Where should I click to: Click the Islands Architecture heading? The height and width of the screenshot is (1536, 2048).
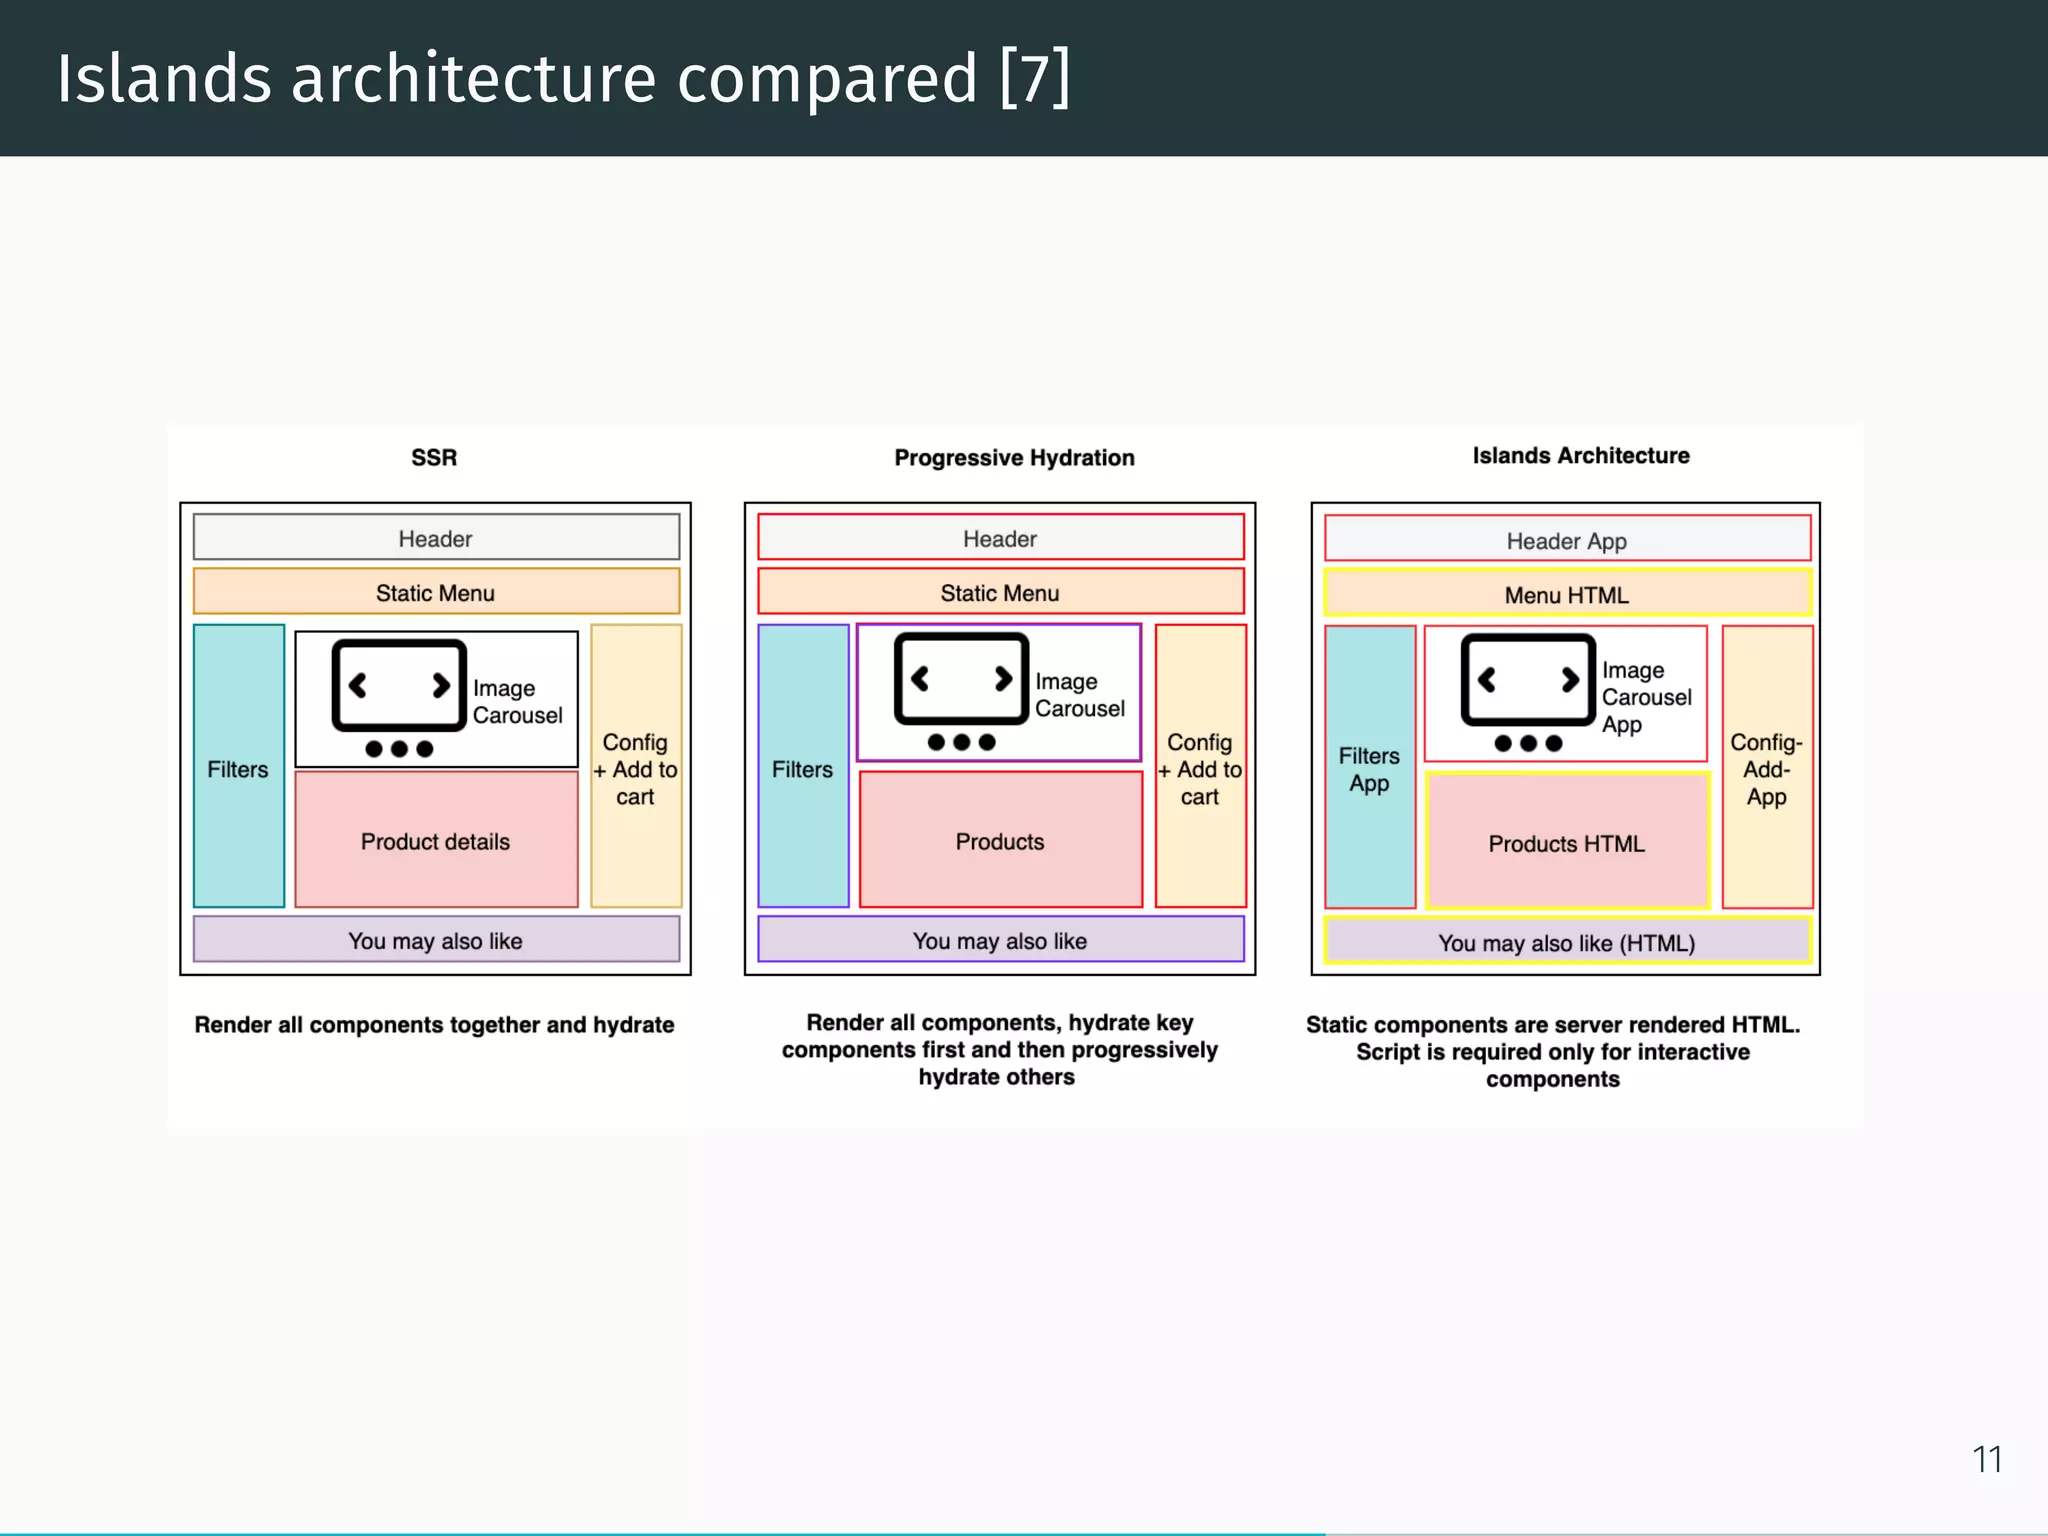click(x=1580, y=455)
